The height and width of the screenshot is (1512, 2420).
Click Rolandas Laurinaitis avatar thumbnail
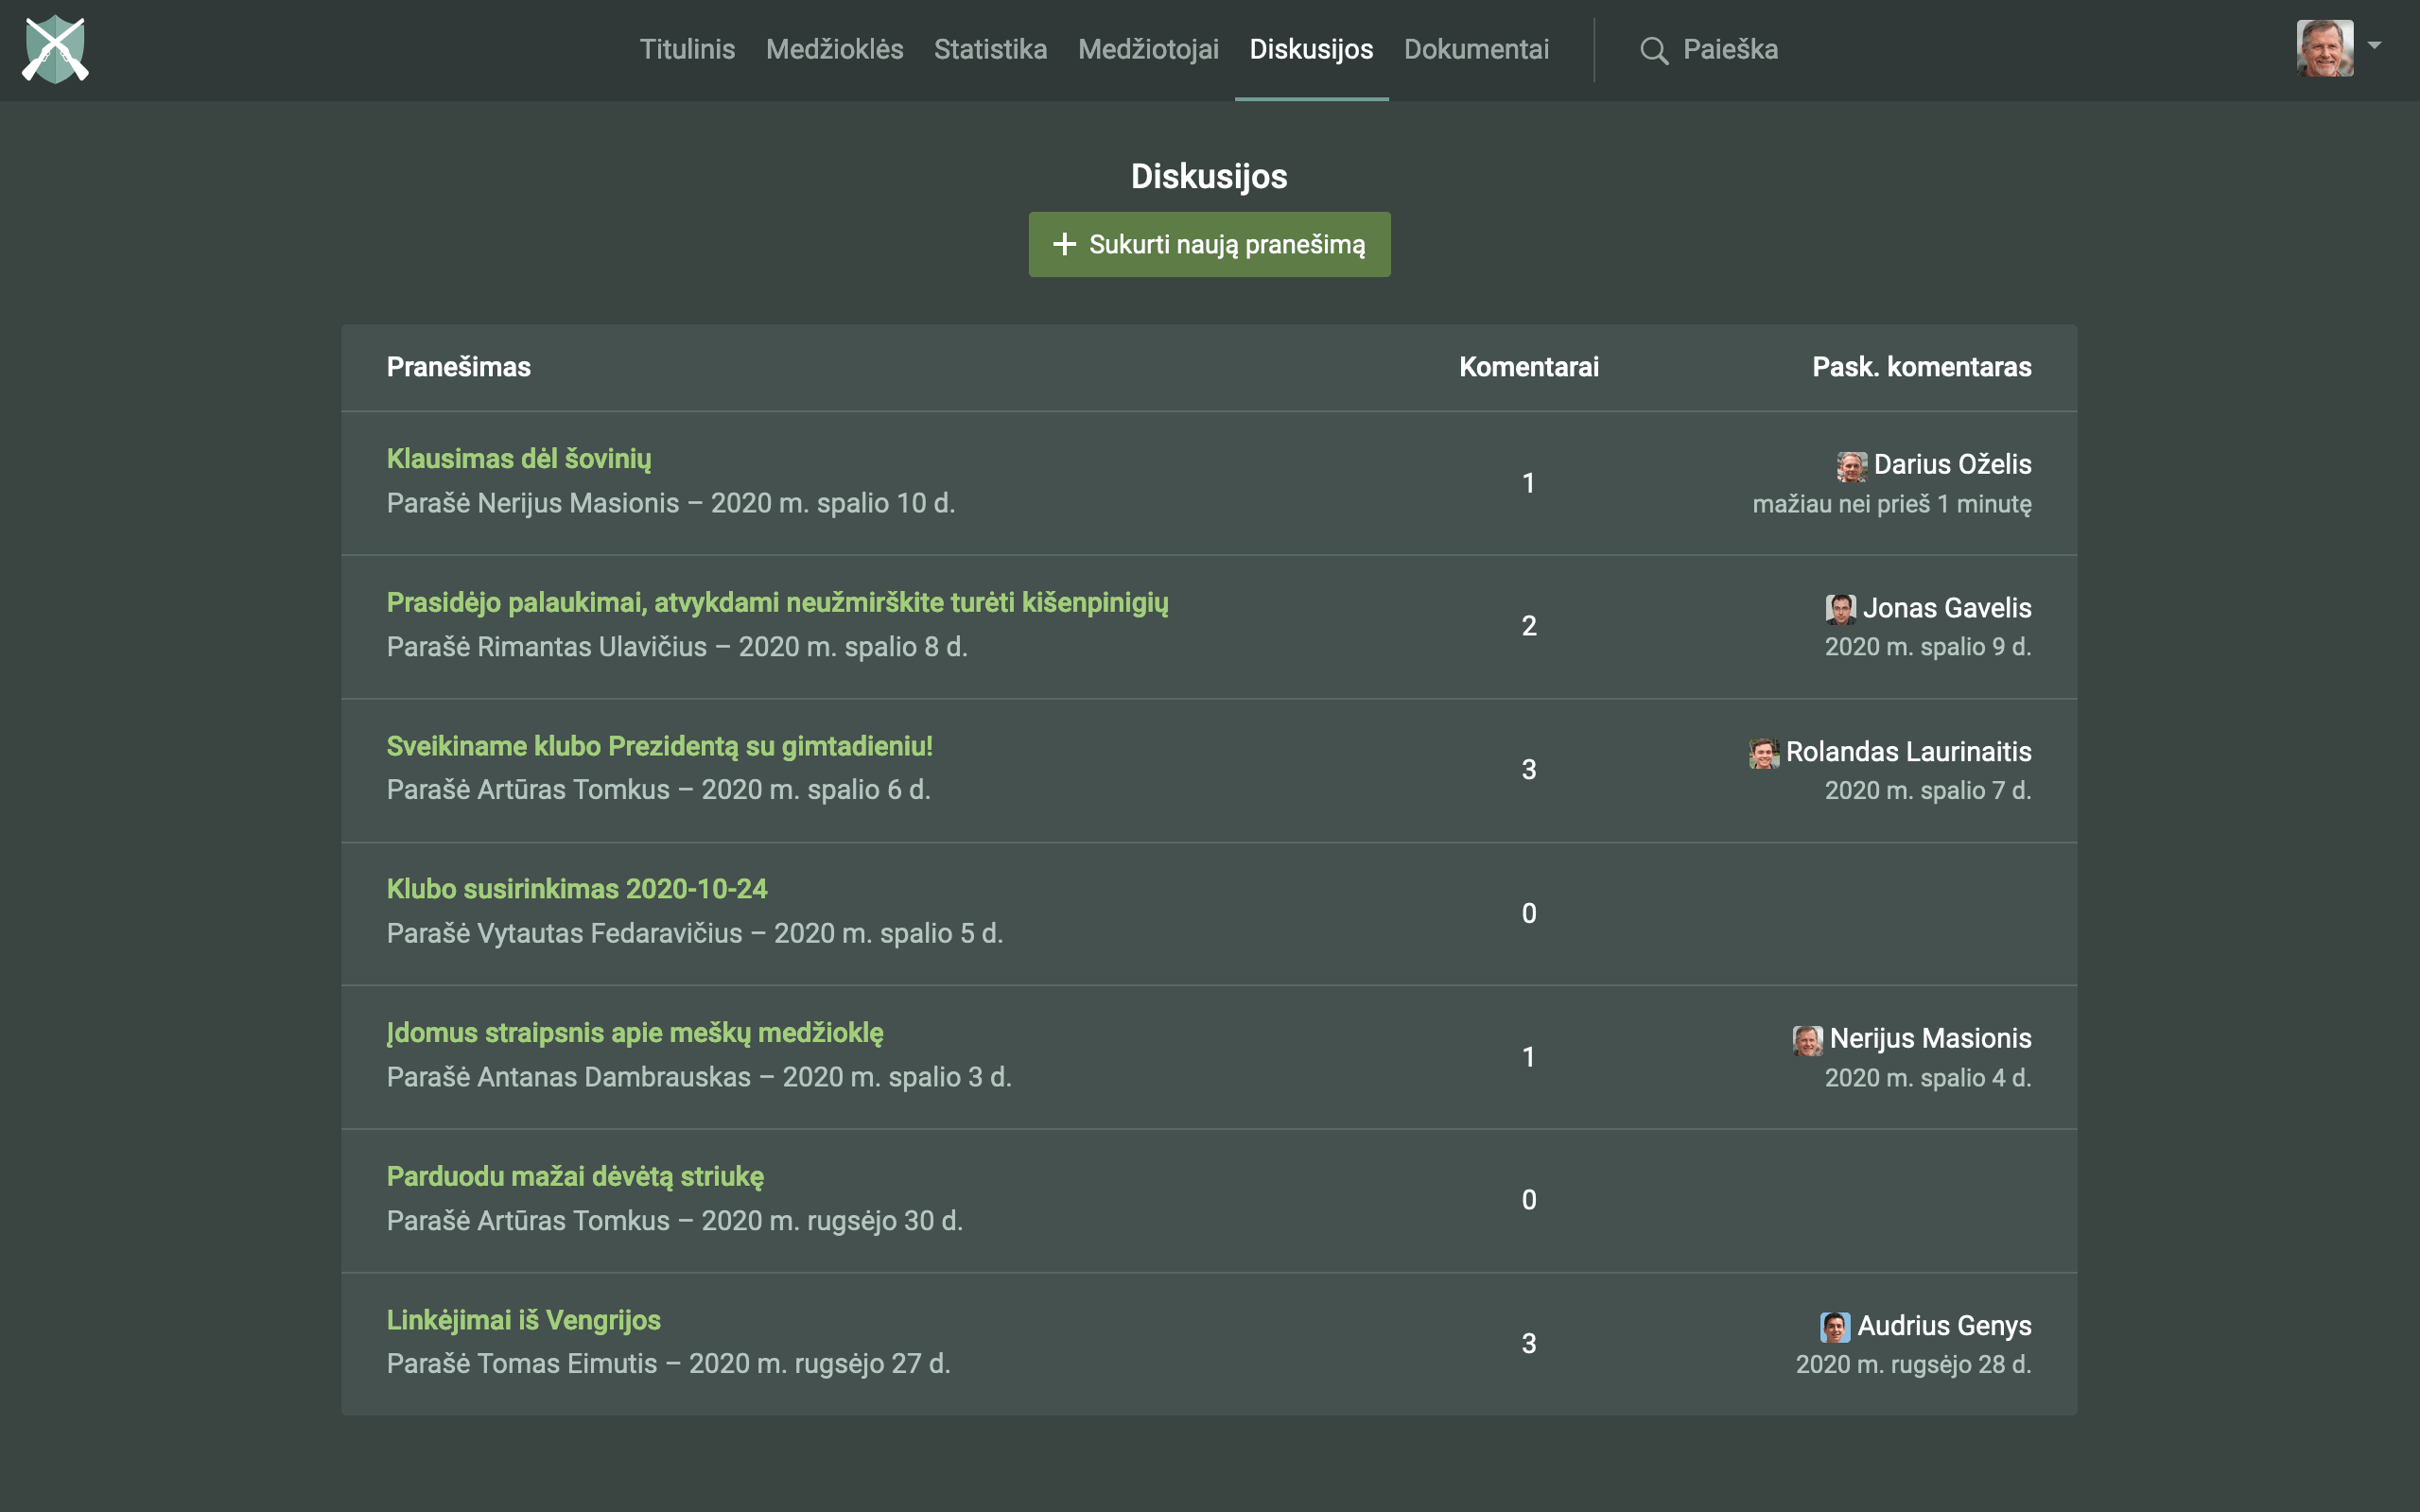coord(1763,753)
